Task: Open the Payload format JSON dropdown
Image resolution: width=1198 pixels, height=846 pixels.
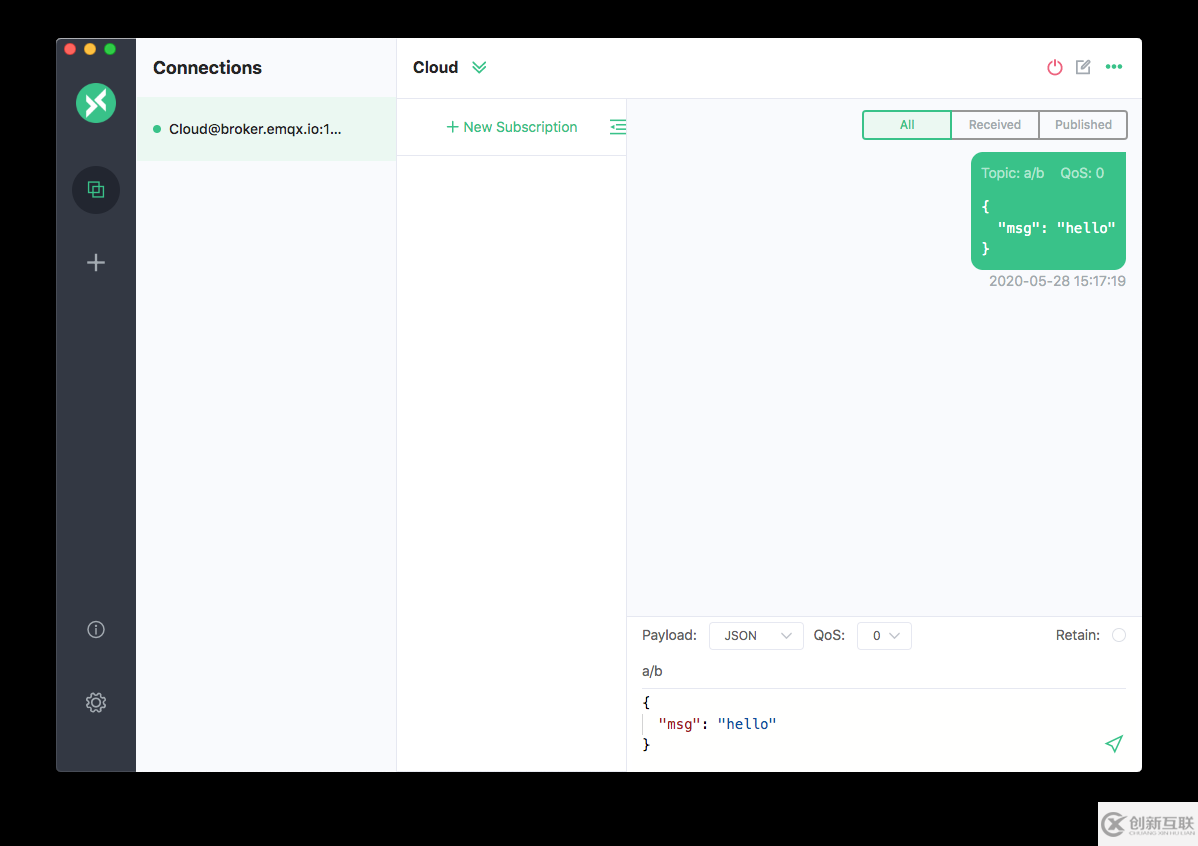Action: click(756, 636)
